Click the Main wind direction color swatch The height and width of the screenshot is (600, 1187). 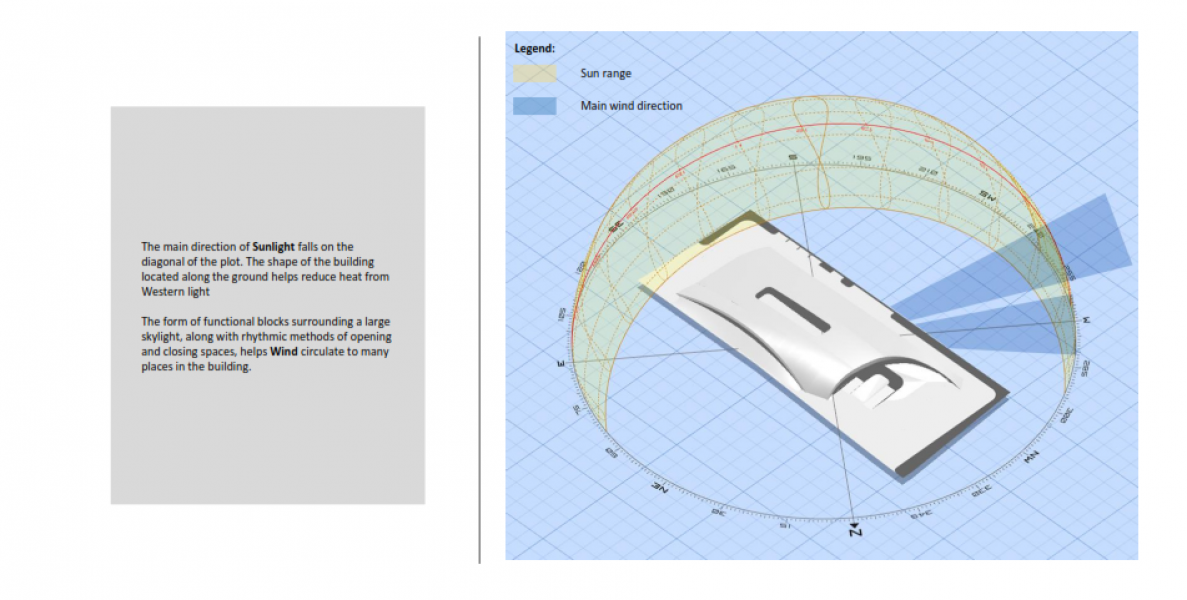coord(535,106)
